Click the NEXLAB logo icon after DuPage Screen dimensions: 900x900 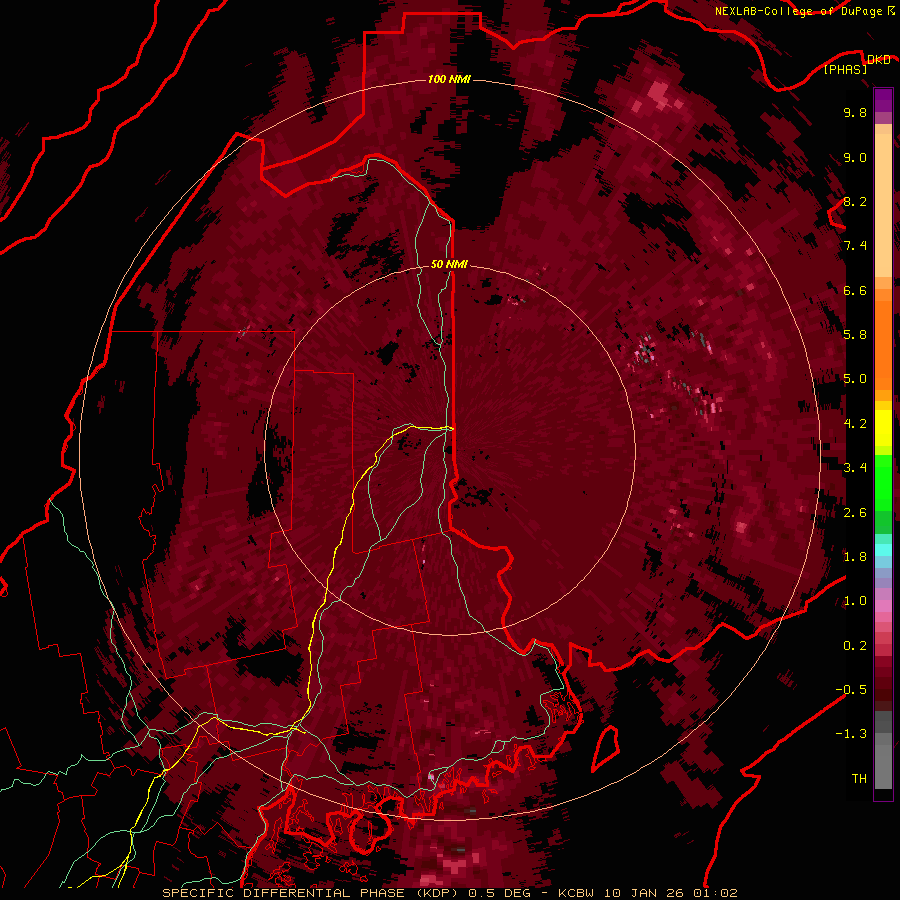[x=890, y=10]
